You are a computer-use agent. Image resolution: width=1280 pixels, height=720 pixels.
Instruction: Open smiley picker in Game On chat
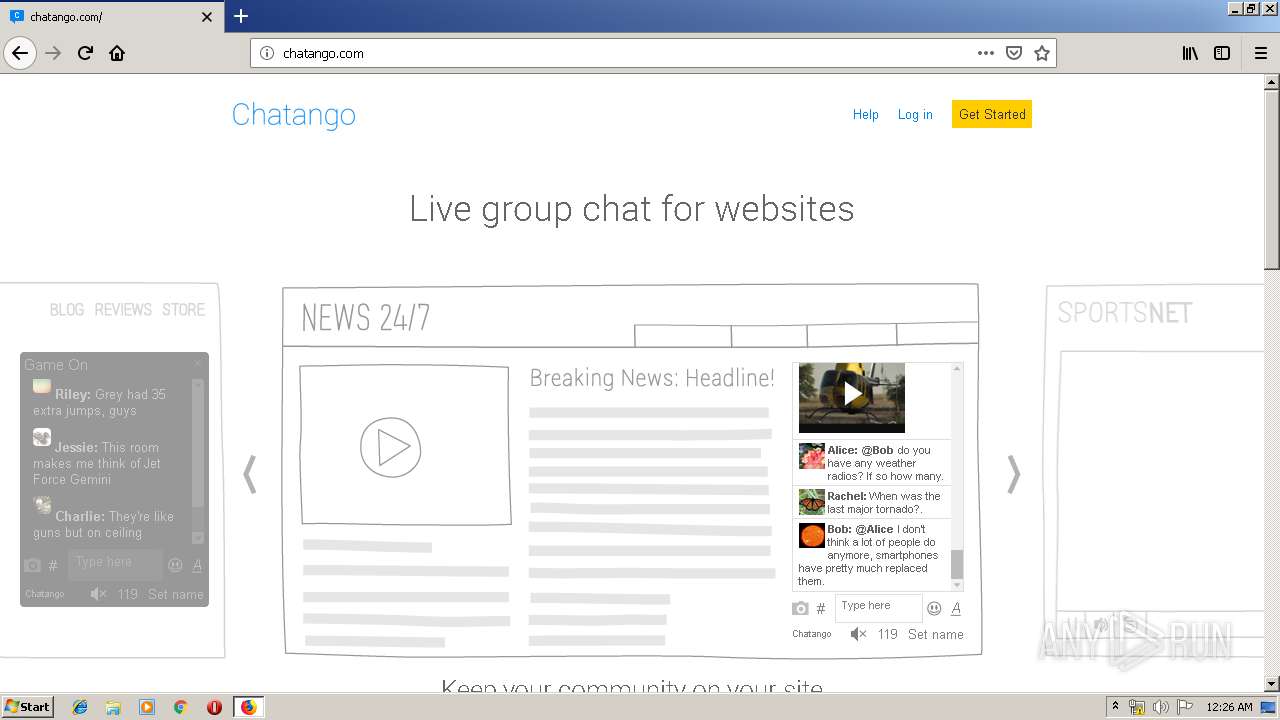click(x=175, y=565)
